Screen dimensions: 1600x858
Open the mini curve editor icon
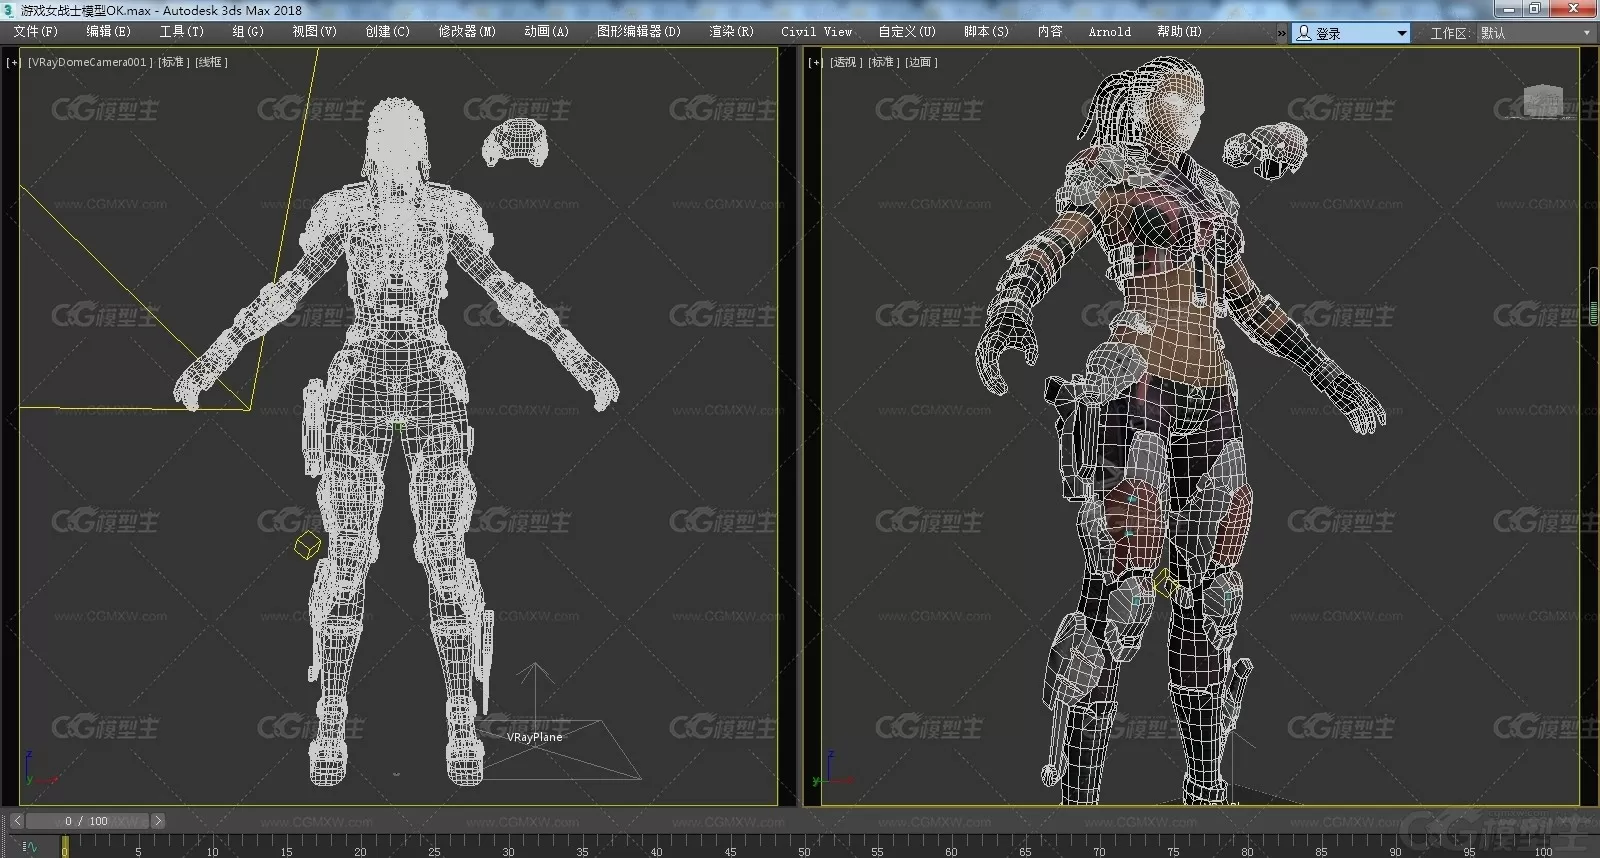(30, 847)
